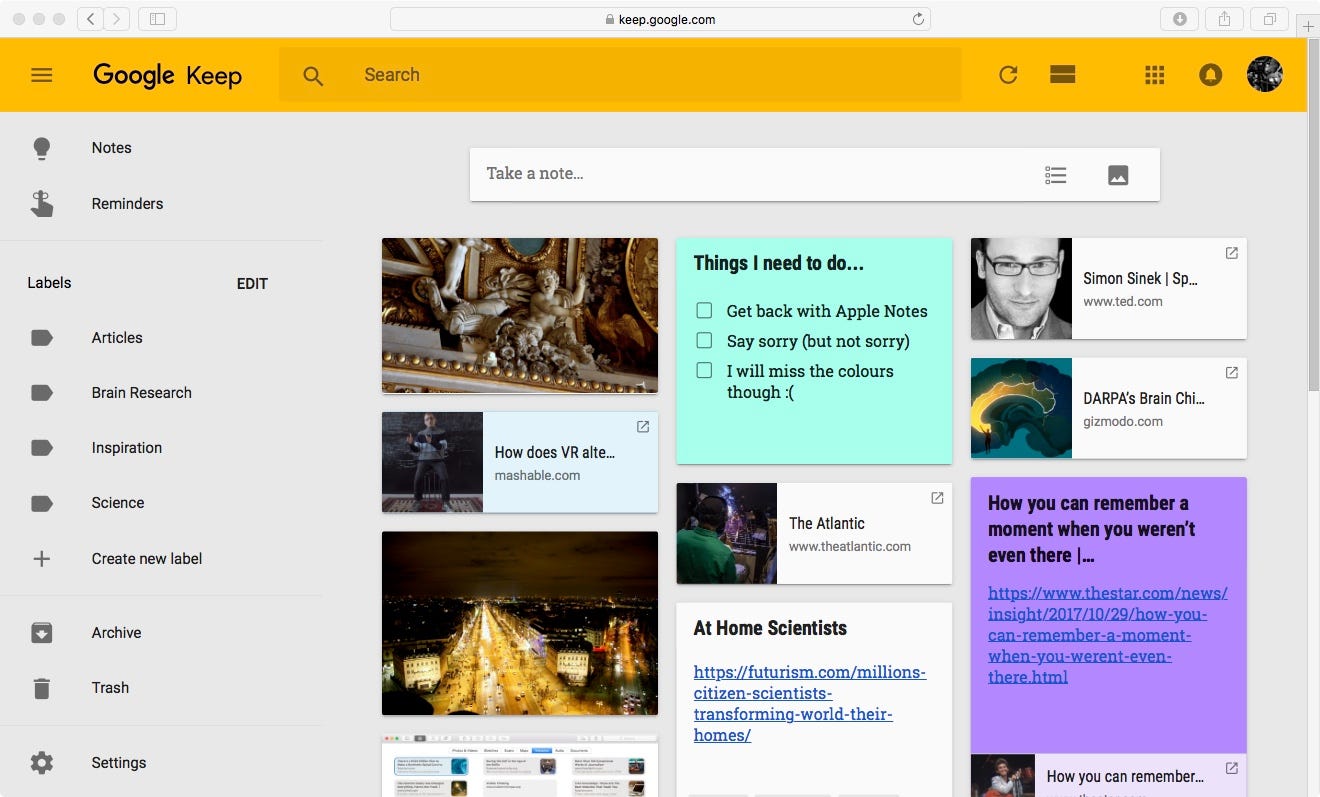This screenshot has height=797, width=1320.
Task: Click the Reminders hand icon
Action: (x=41, y=203)
